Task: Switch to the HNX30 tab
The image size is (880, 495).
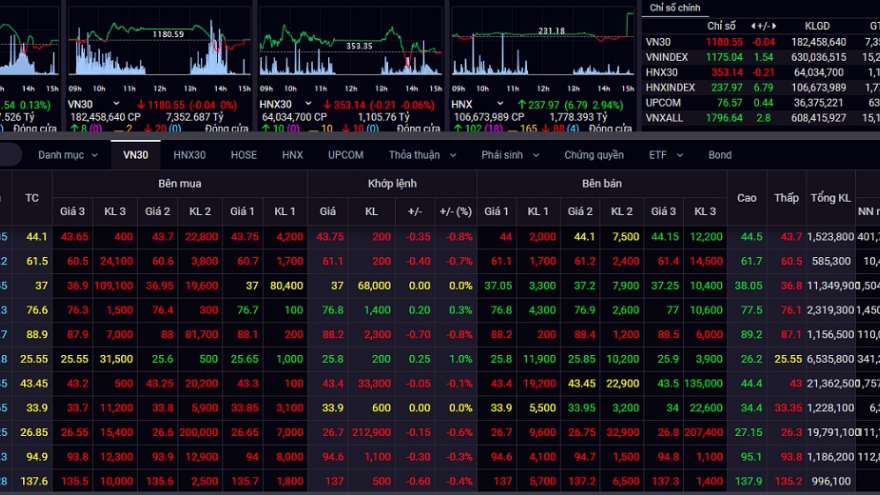Action: click(189, 155)
